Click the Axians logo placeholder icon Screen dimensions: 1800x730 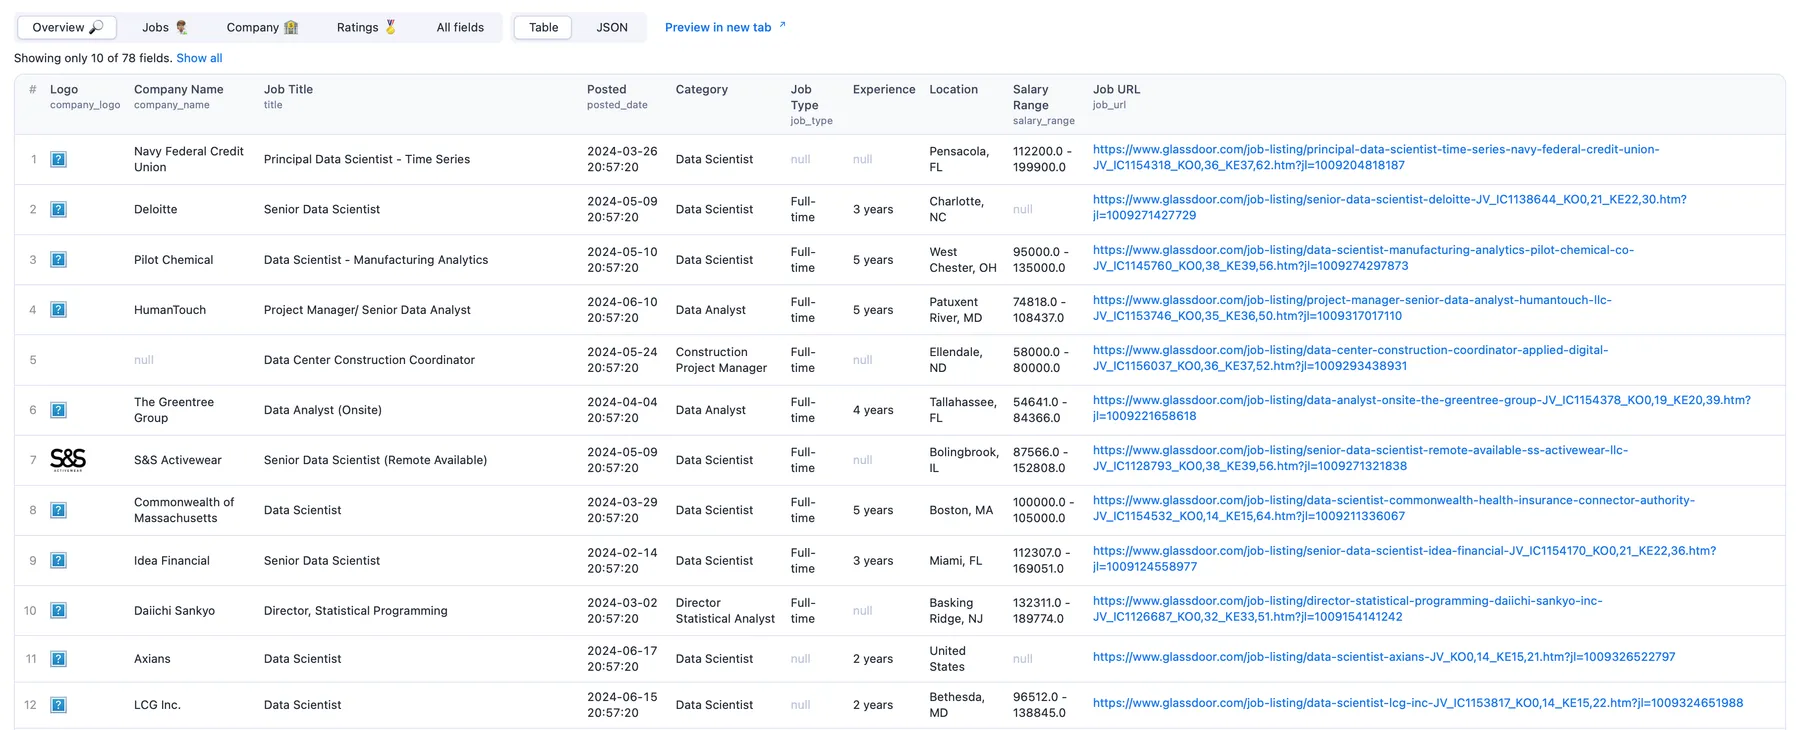tap(59, 658)
